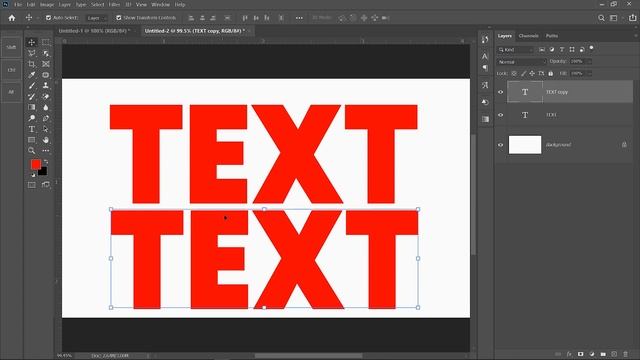Toggle lock all padlock in Lock row
Viewport: 640px width, 360px height.
(551, 73)
